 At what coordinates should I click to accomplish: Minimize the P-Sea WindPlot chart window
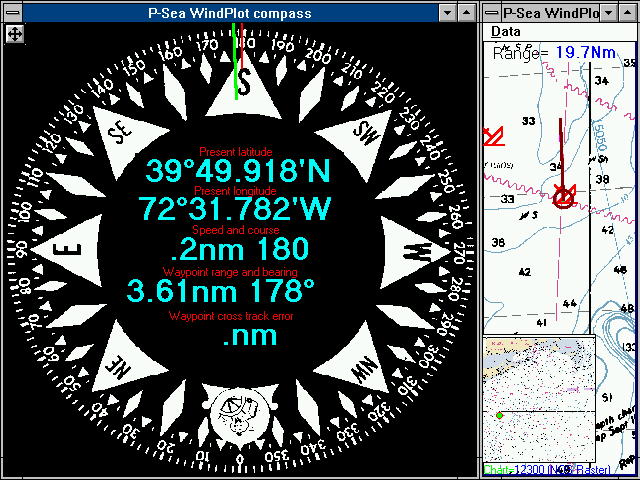[609, 13]
